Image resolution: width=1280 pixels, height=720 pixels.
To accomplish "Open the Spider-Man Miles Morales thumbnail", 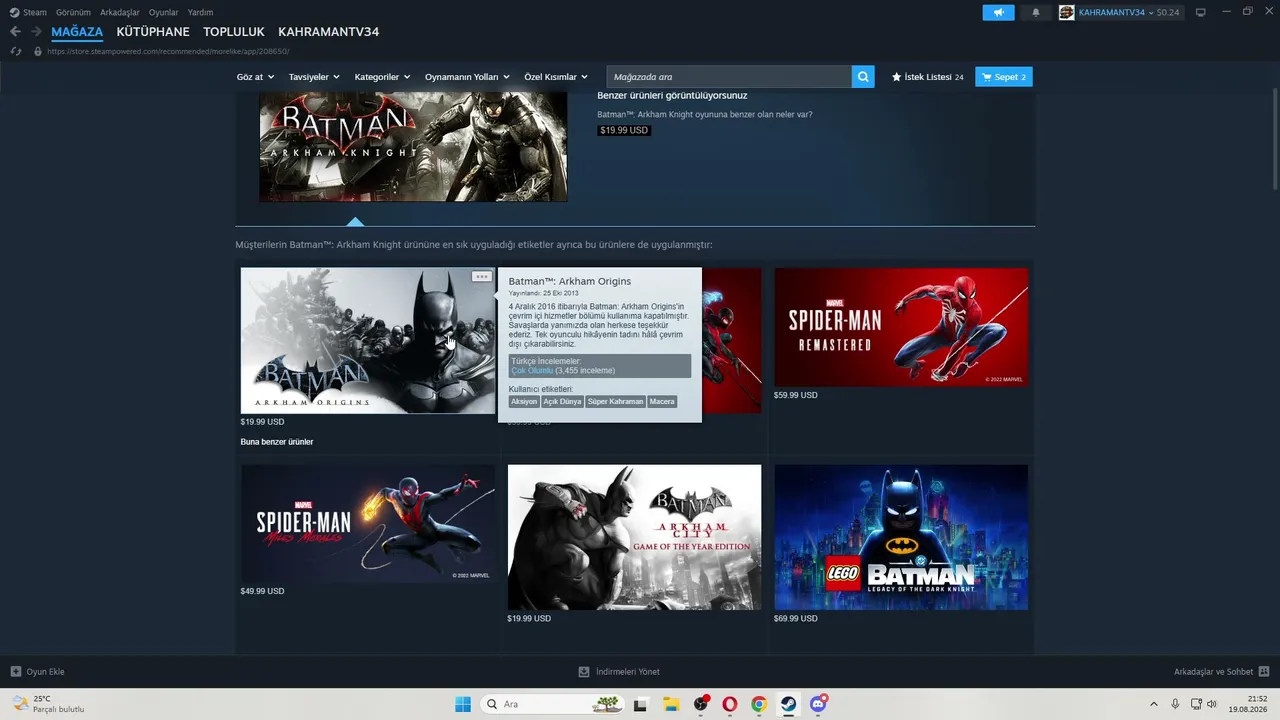I will [x=367, y=523].
